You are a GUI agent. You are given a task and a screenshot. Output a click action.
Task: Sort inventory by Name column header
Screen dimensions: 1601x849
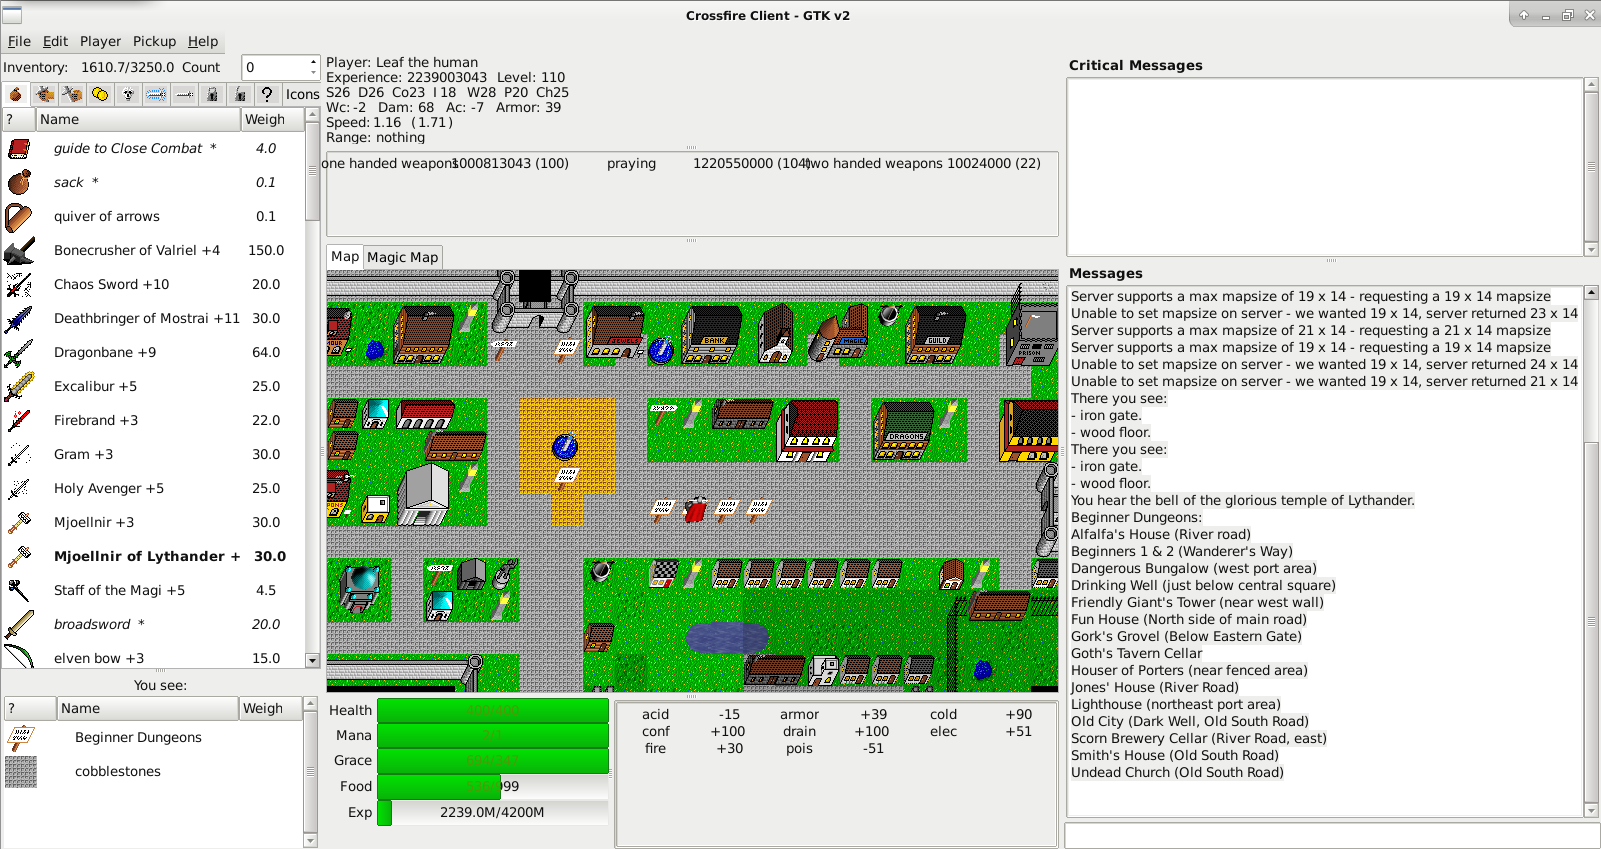click(x=138, y=119)
